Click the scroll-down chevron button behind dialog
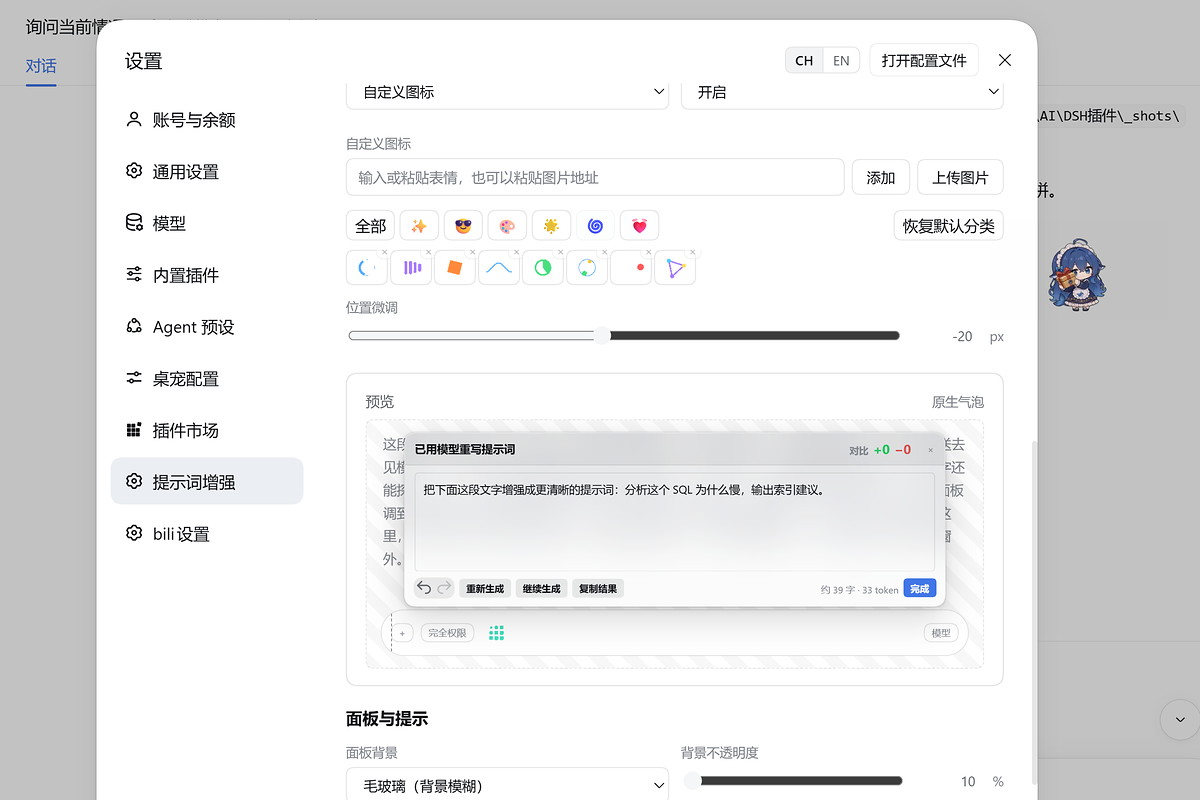Image resolution: width=1200 pixels, height=800 pixels. tap(1179, 720)
